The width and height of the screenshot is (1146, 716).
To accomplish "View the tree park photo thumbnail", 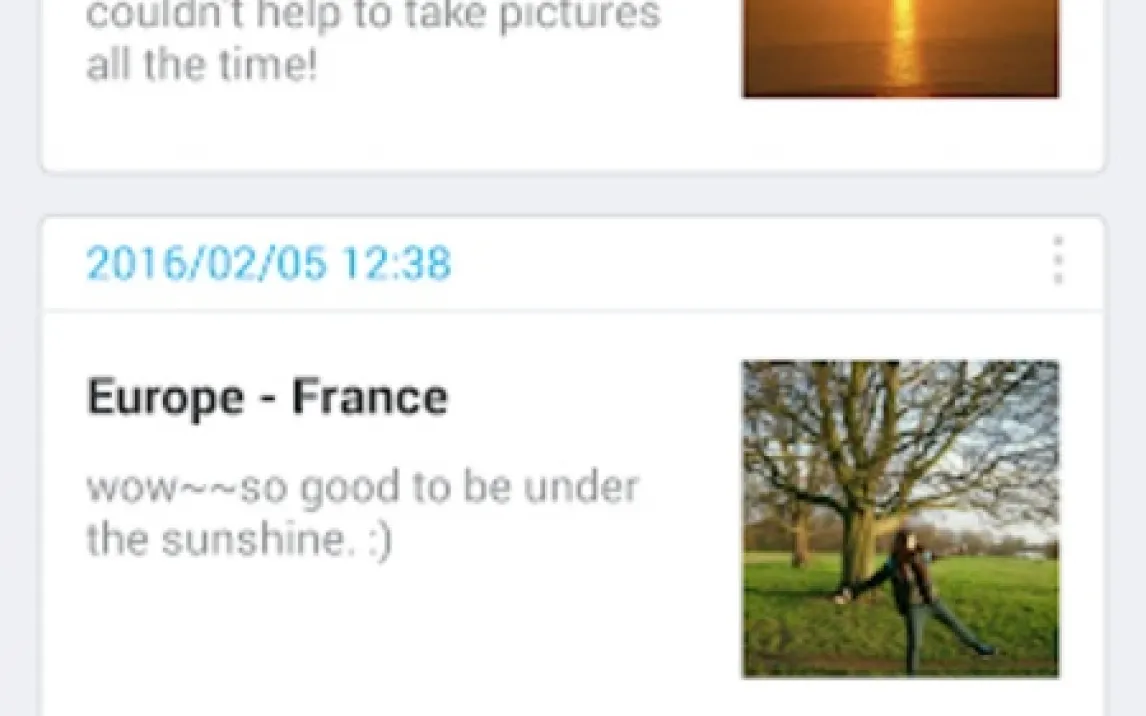I will 900,519.
